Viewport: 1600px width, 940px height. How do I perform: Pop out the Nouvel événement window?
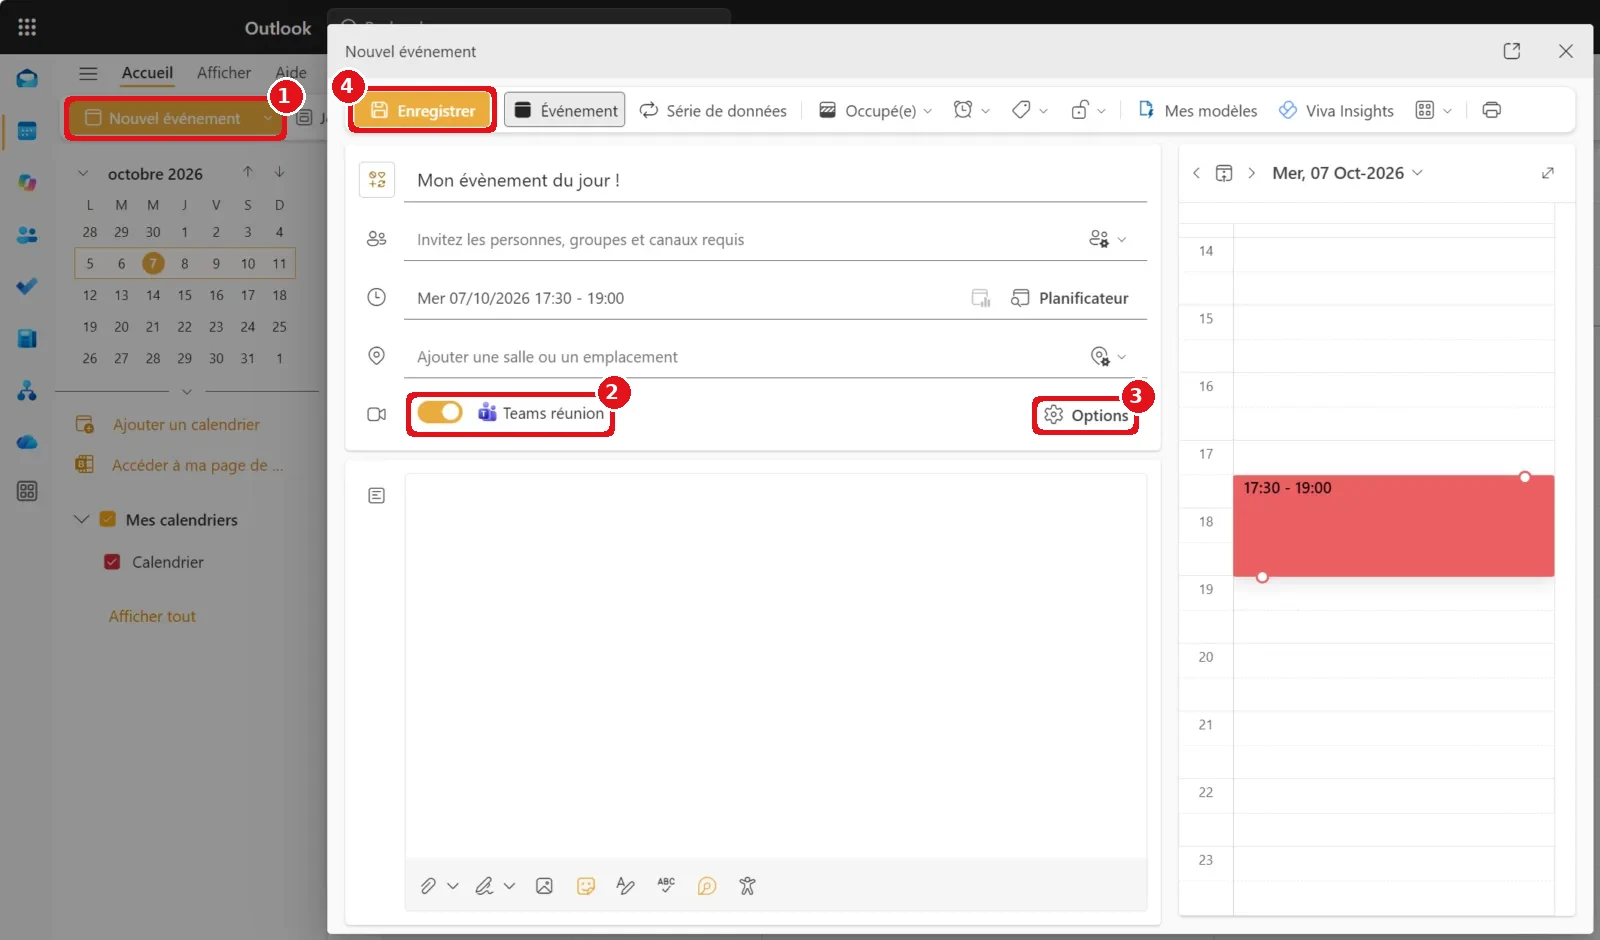click(x=1512, y=51)
